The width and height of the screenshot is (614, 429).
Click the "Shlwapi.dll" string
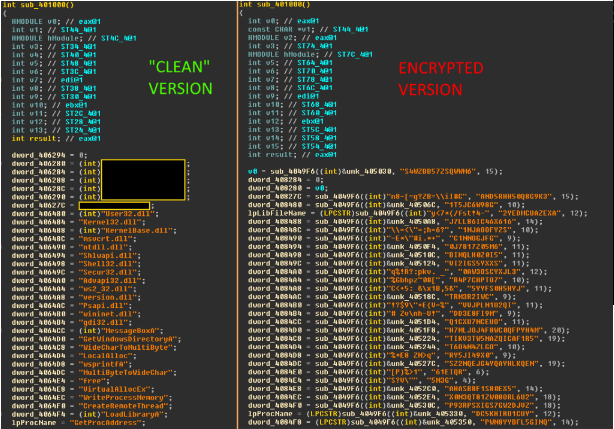(109, 256)
